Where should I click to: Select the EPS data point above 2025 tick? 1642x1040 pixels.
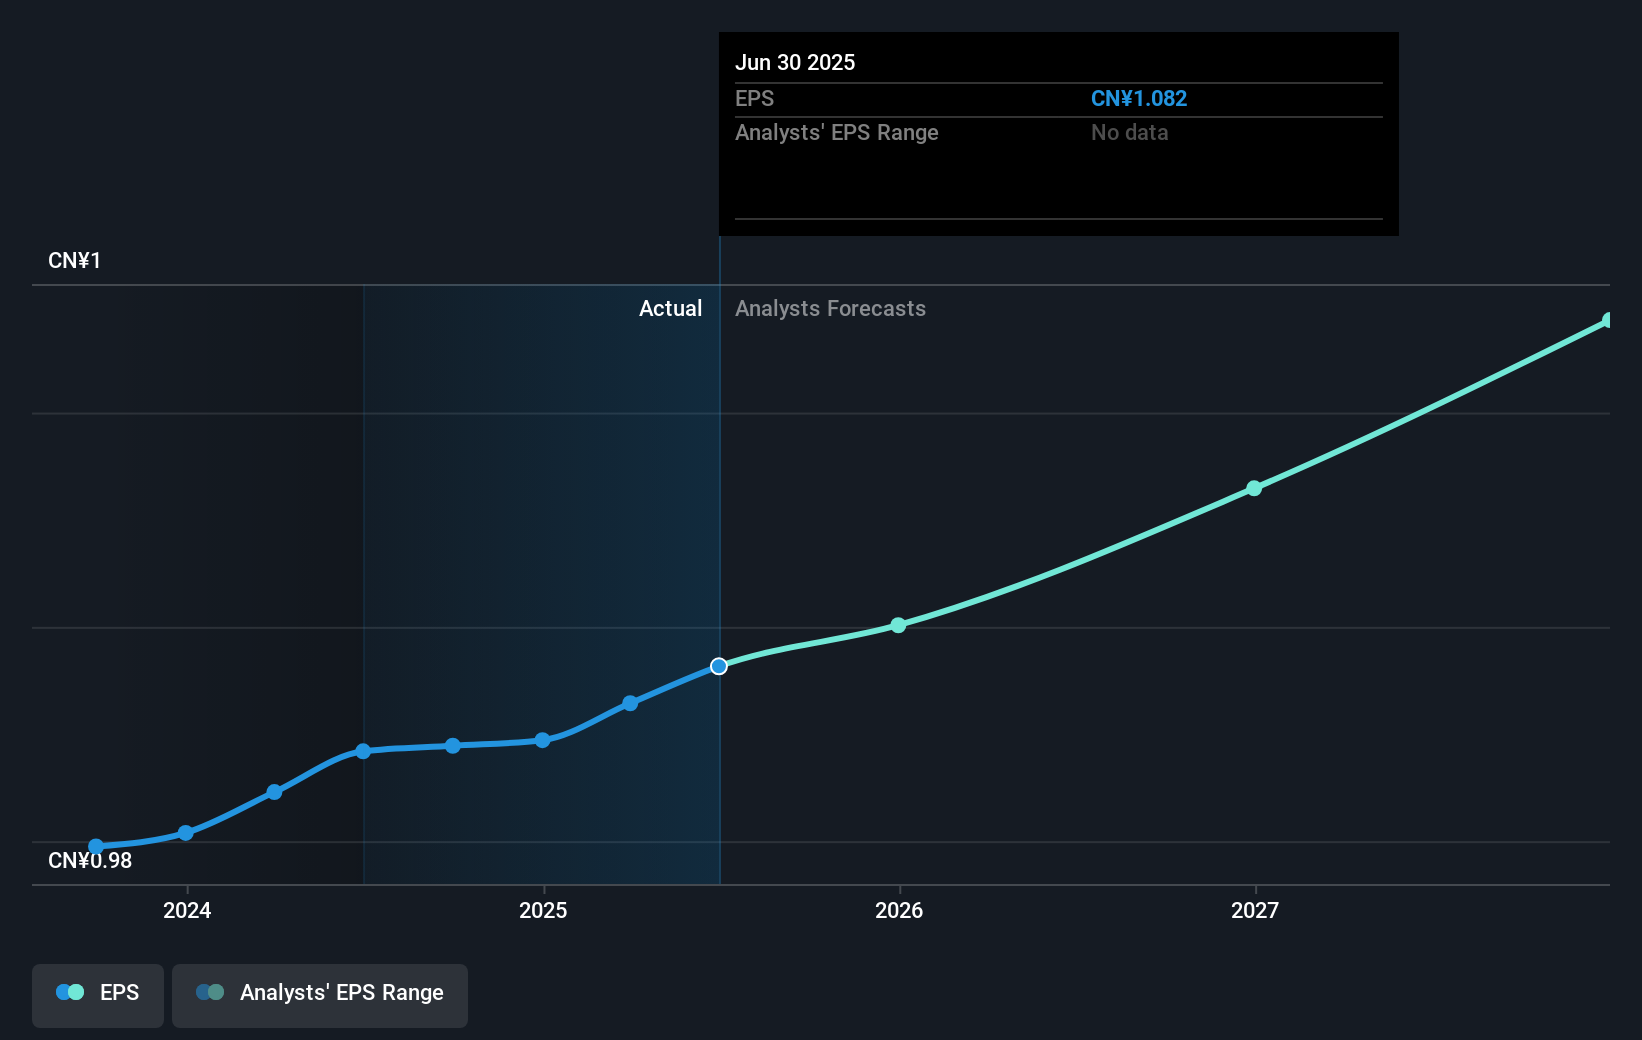pos(542,741)
